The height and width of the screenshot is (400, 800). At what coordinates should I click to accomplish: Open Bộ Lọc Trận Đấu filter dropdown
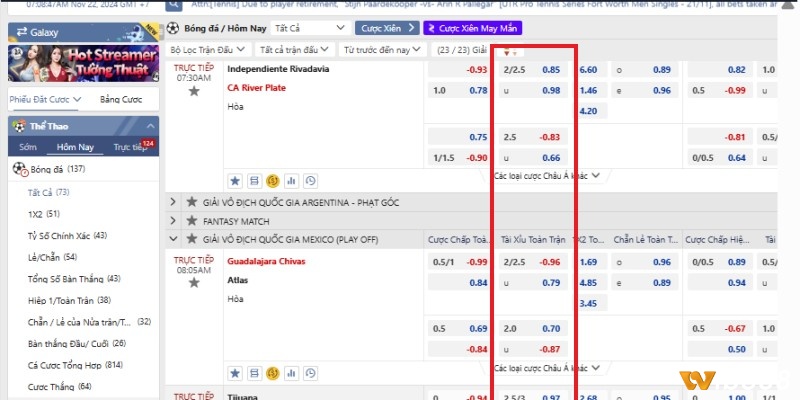pyautogui.click(x=208, y=50)
